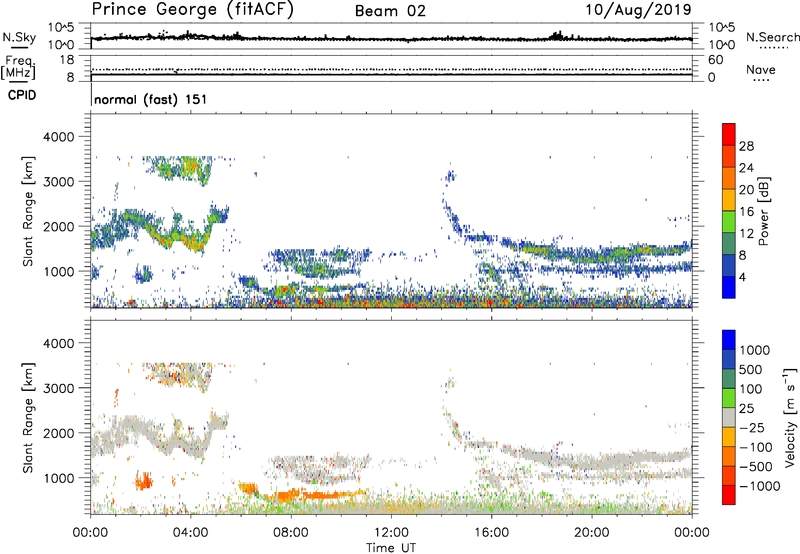The height and width of the screenshot is (554, 800).
Task: Click the bright green 25–100 m/s velocity swatch
Action: click(729, 398)
